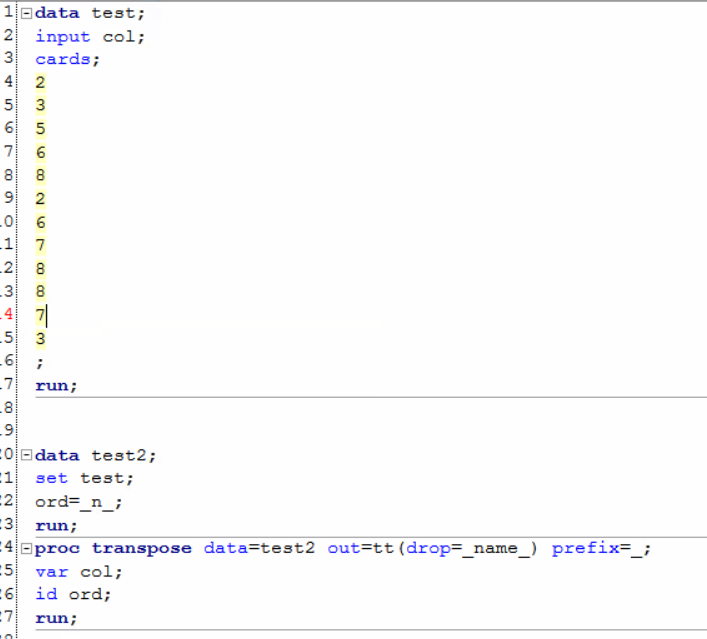707x639 pixels.
Task: Click the 'data=test2' option
Action: (259, 548)
